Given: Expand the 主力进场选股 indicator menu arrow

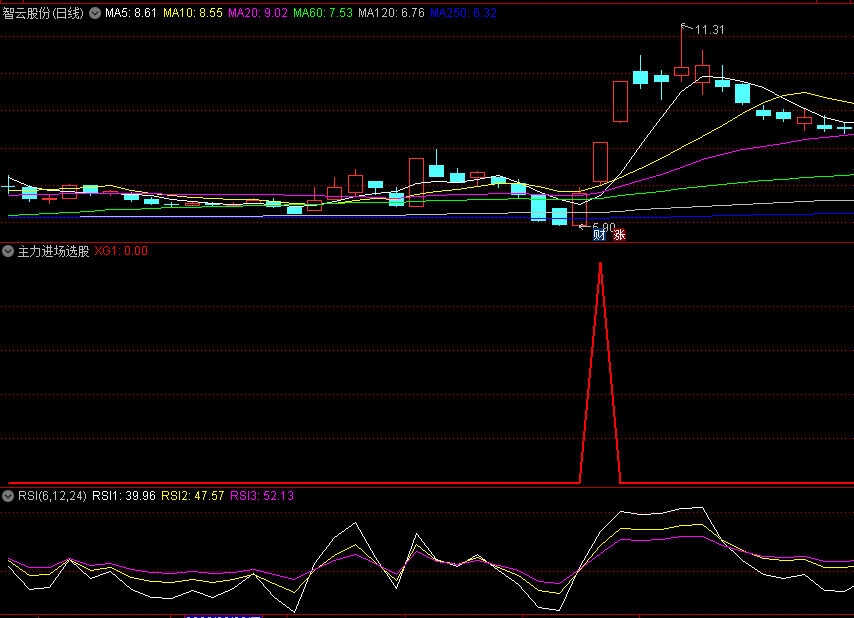Looking at the screenshot, I should (x=8, y=251).
